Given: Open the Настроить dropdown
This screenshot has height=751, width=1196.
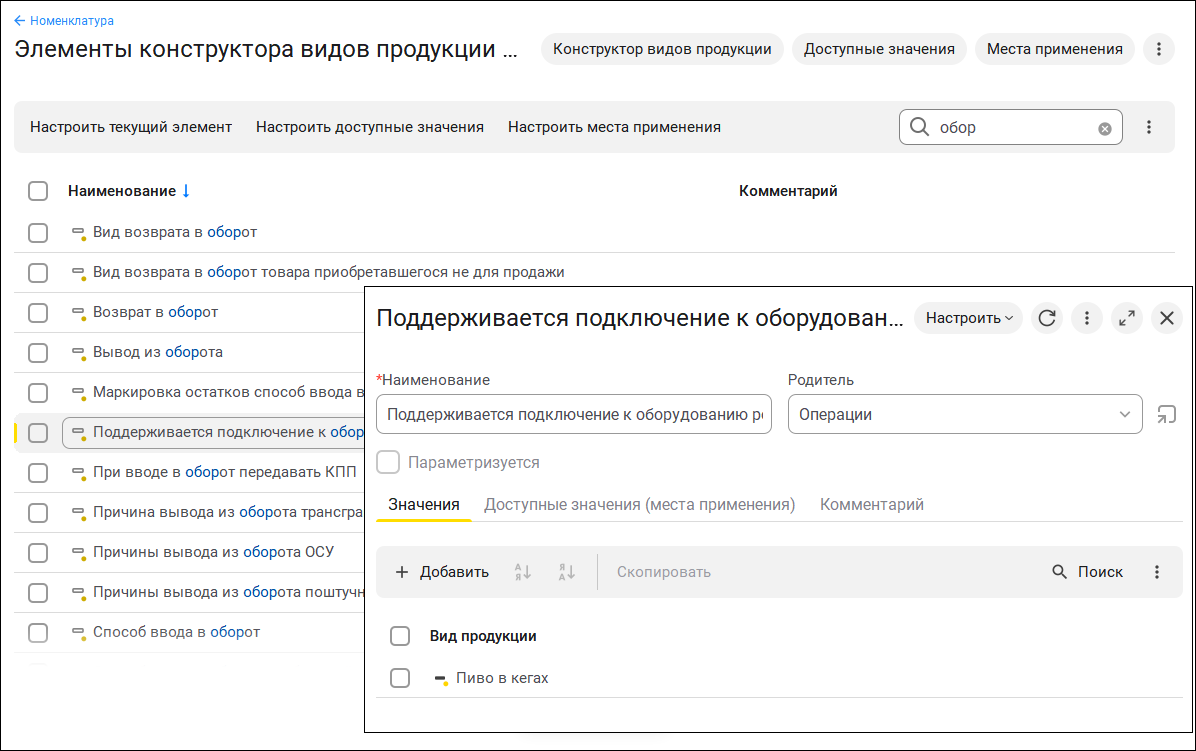Looking at the screenshot, I should pos(968,318).
